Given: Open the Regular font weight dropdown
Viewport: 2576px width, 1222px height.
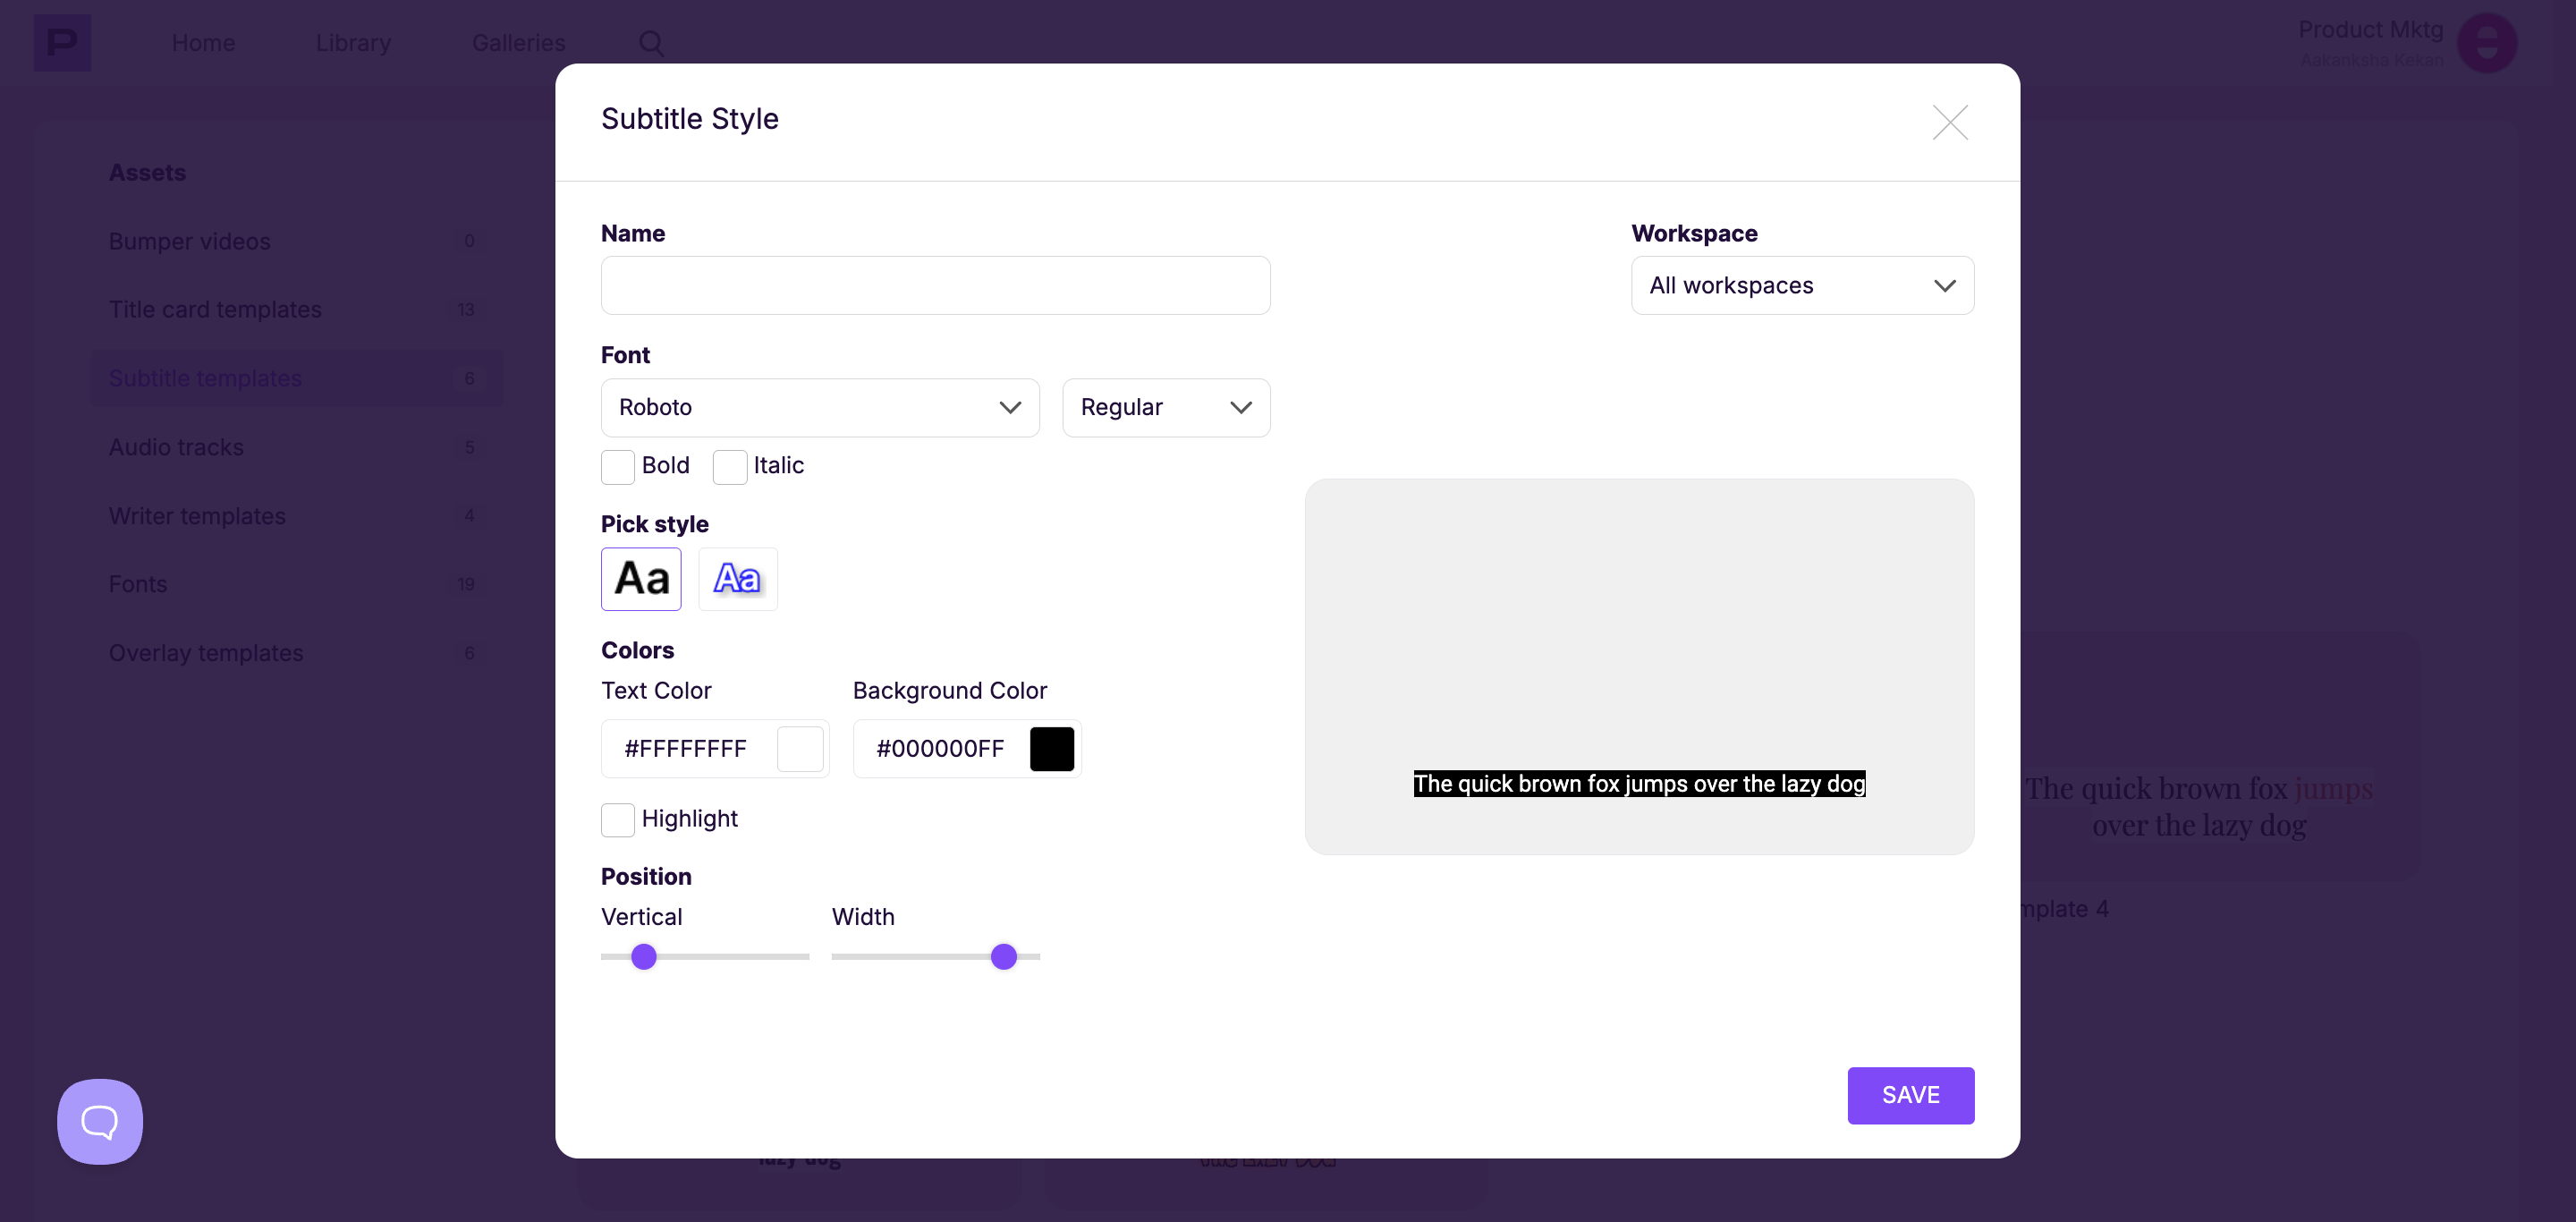Looking at the screenshot, I should click(1166, 407).
